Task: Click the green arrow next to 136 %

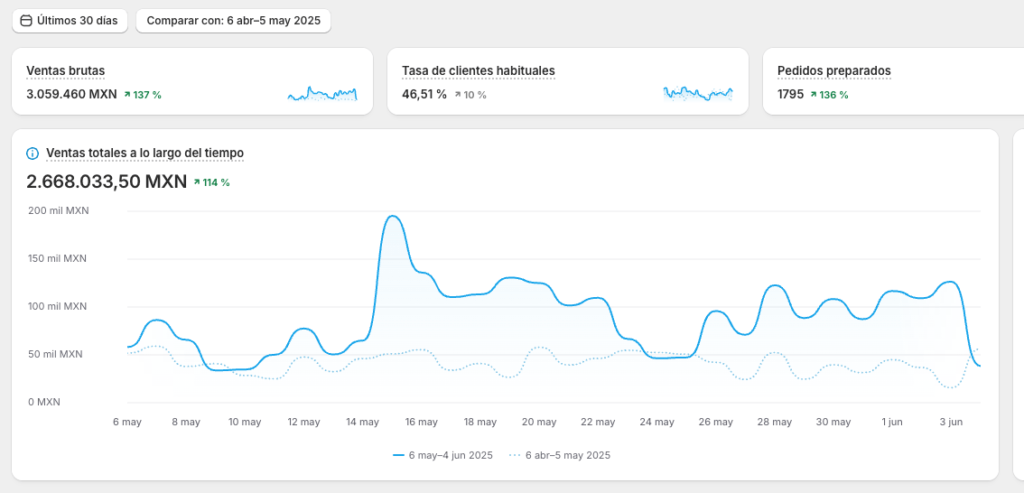Action: [x=814, y=95]
